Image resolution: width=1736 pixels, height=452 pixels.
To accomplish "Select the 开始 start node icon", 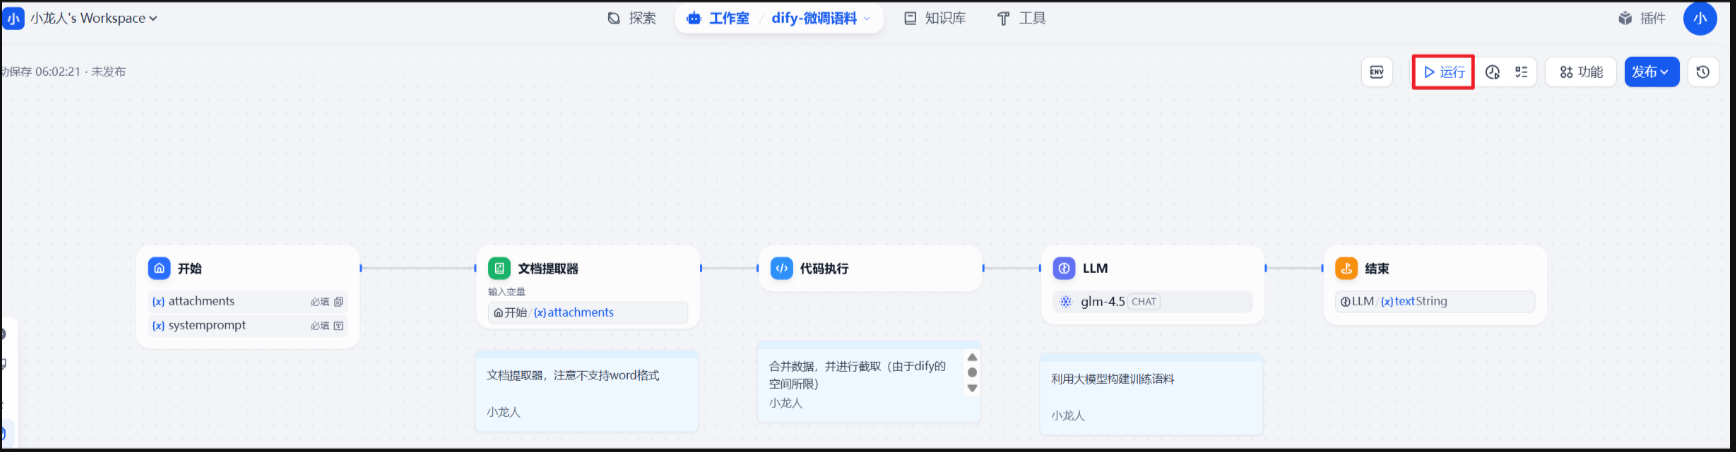I will (159, 268).
